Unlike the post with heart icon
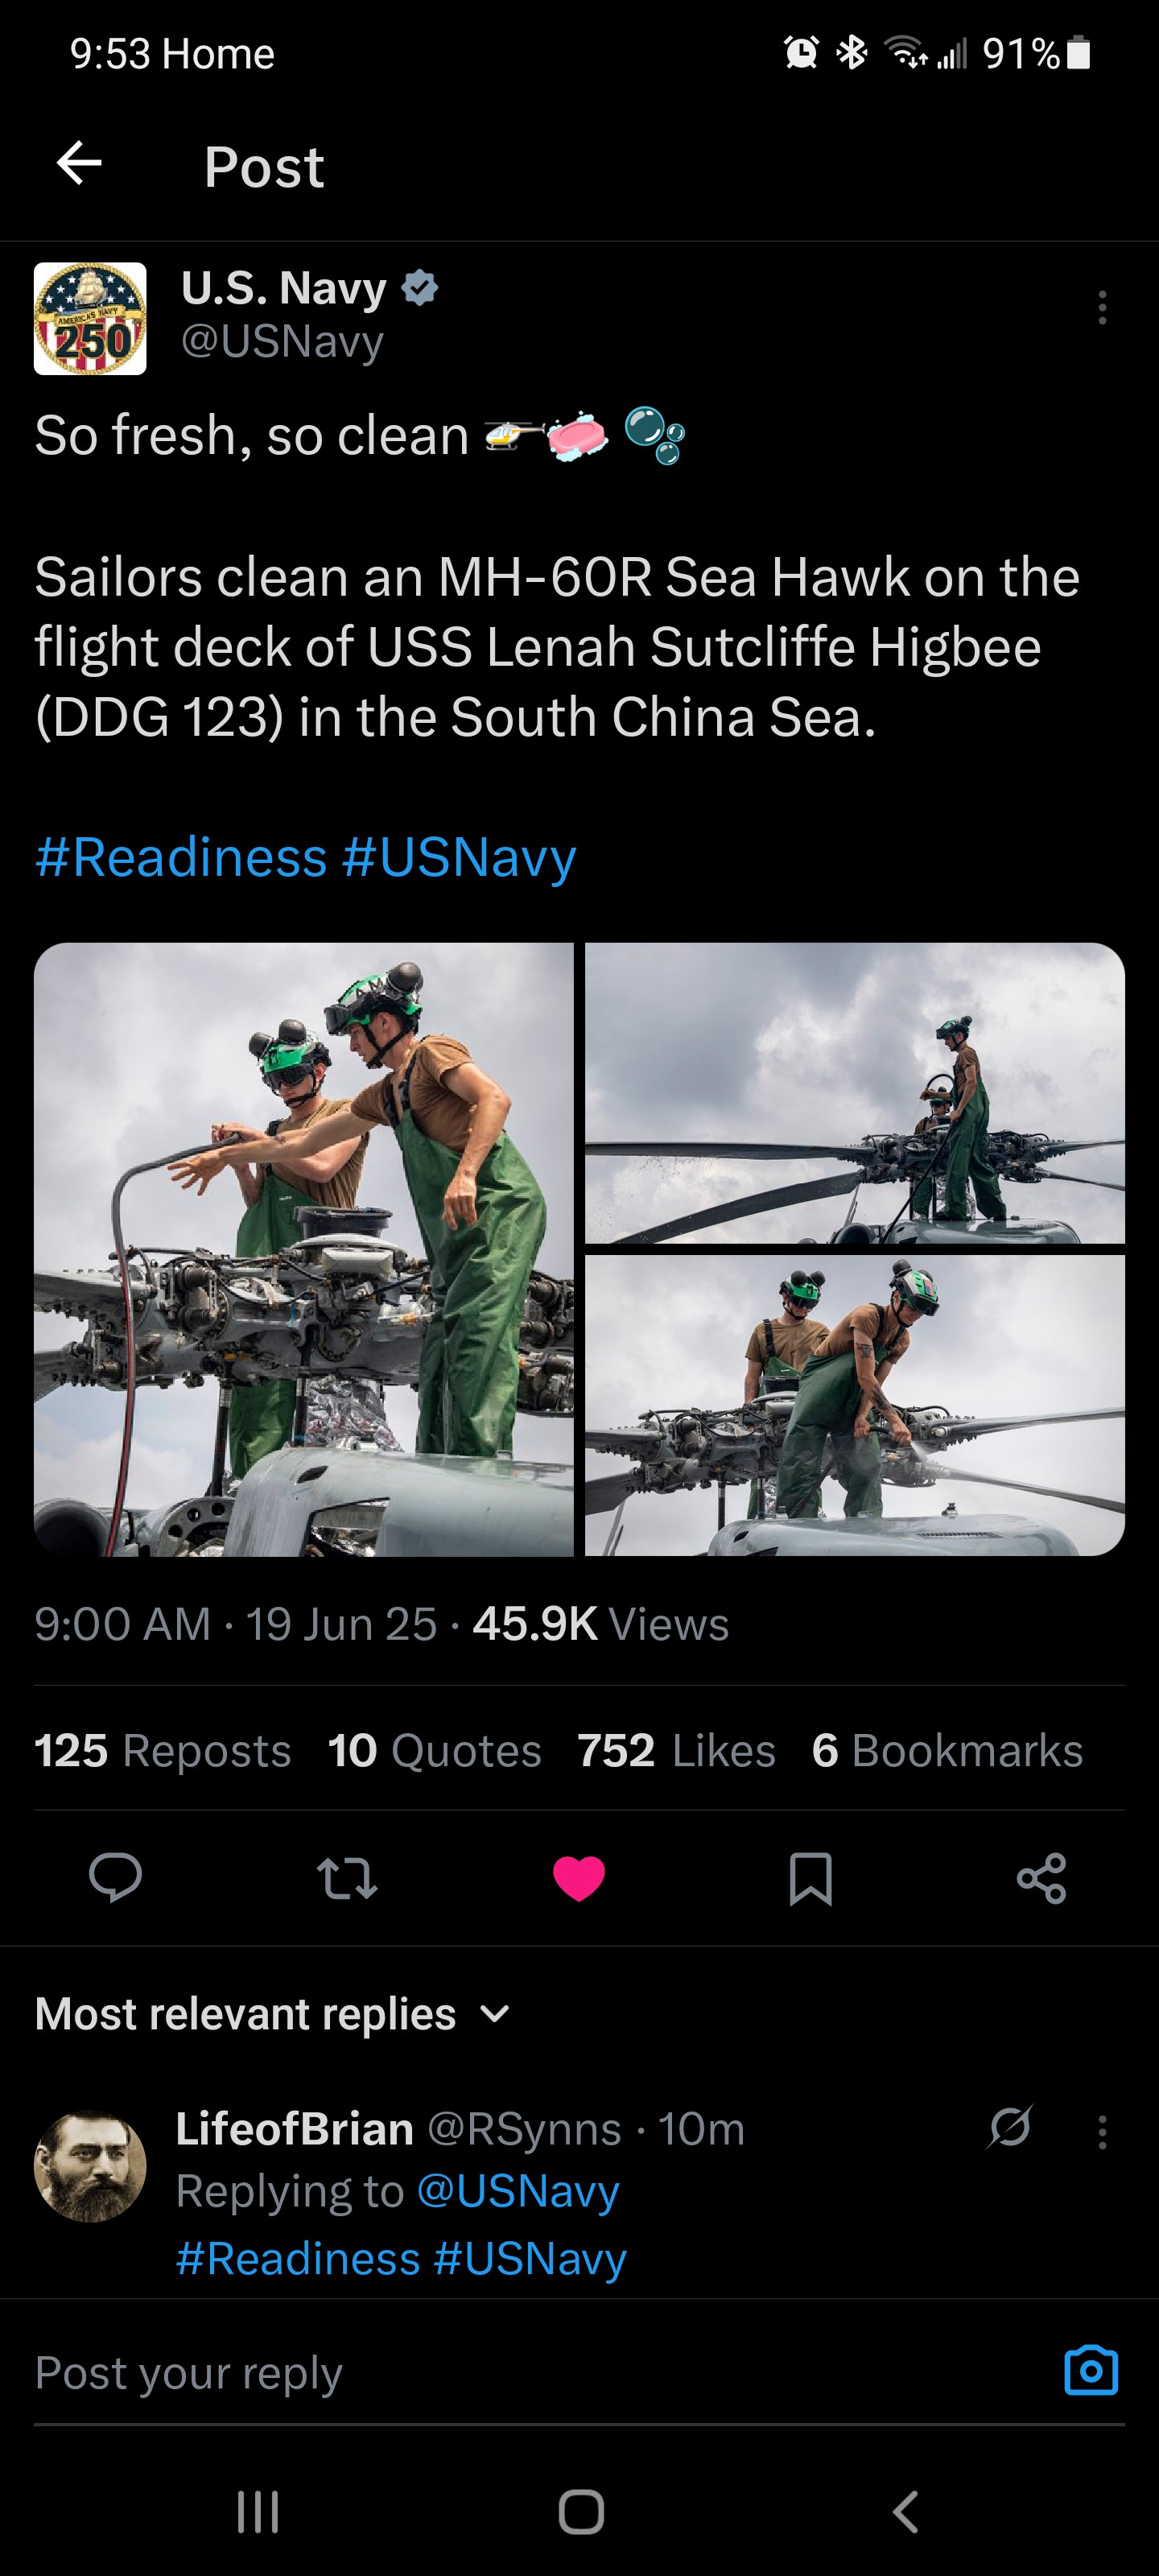The image size is (1159, 2576). [x=579, y=1878]
